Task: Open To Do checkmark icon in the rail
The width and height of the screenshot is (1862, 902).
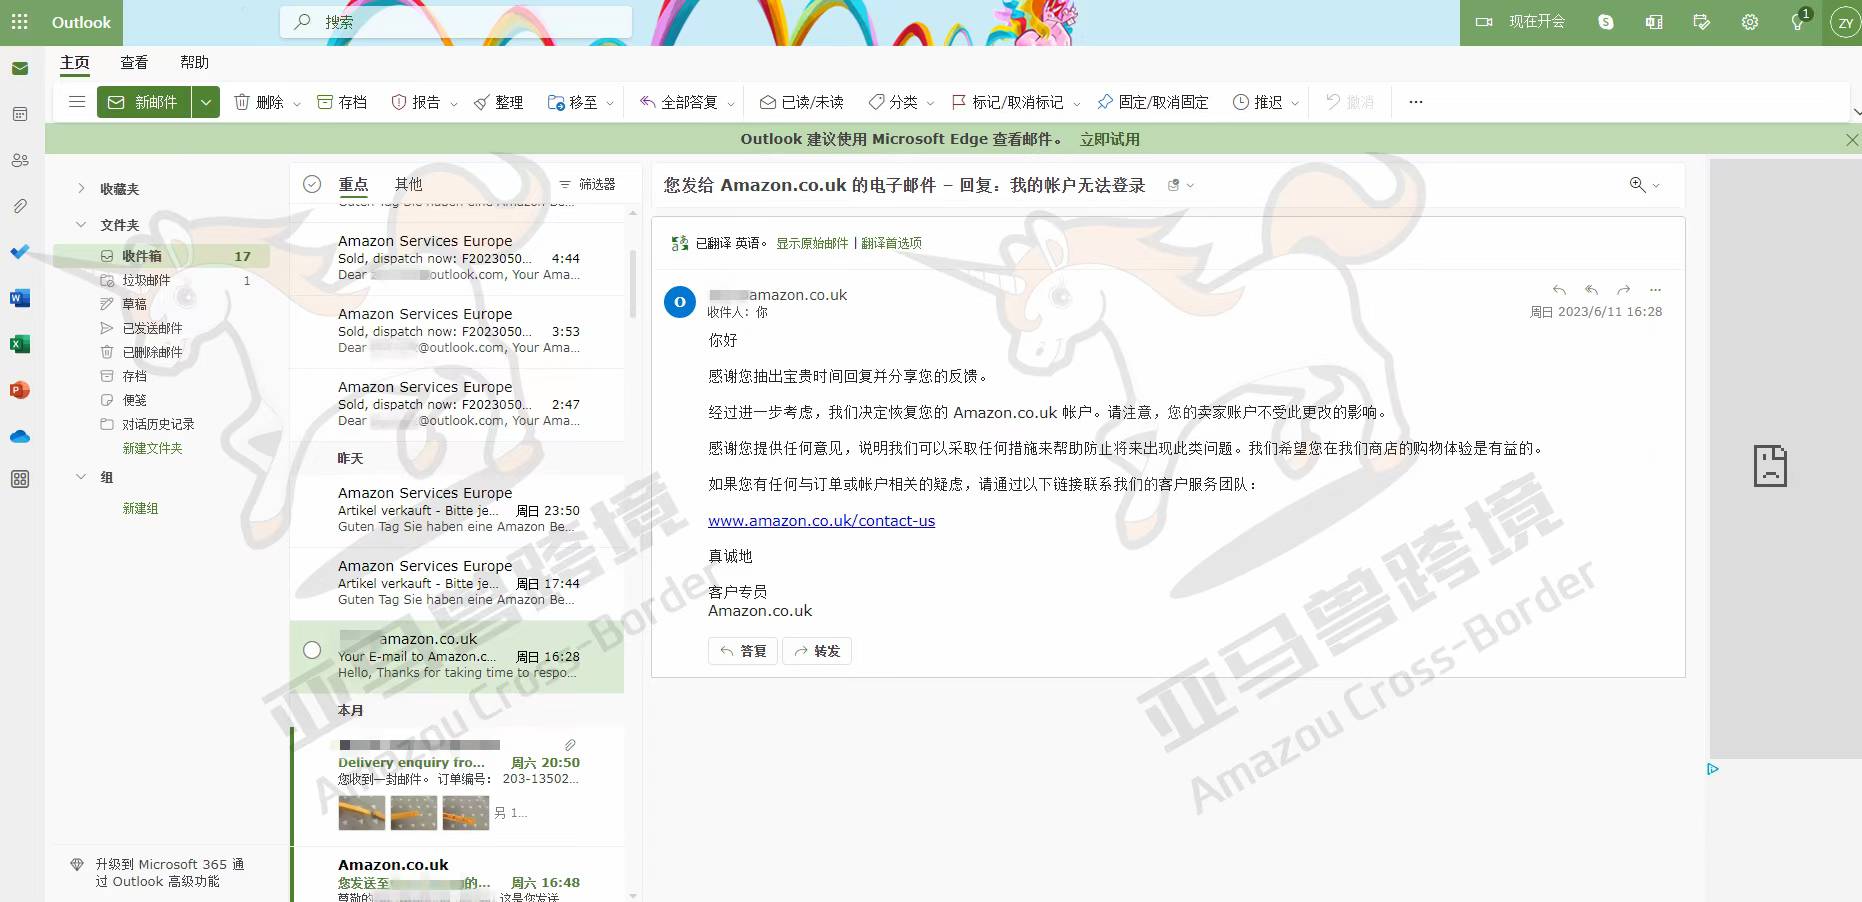Action: pos(20,252)
